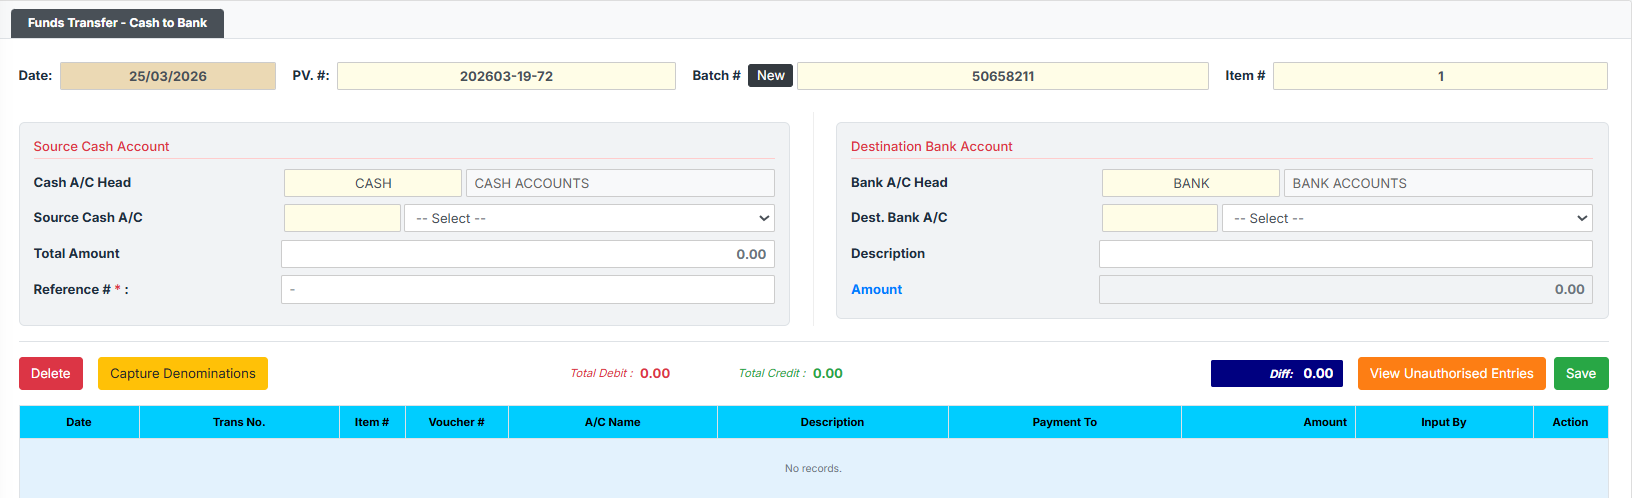This screenshot has height=498, width=1632.
Task: Click the Date field showing 25/03/2026
Action: click(x=168, y=76)
